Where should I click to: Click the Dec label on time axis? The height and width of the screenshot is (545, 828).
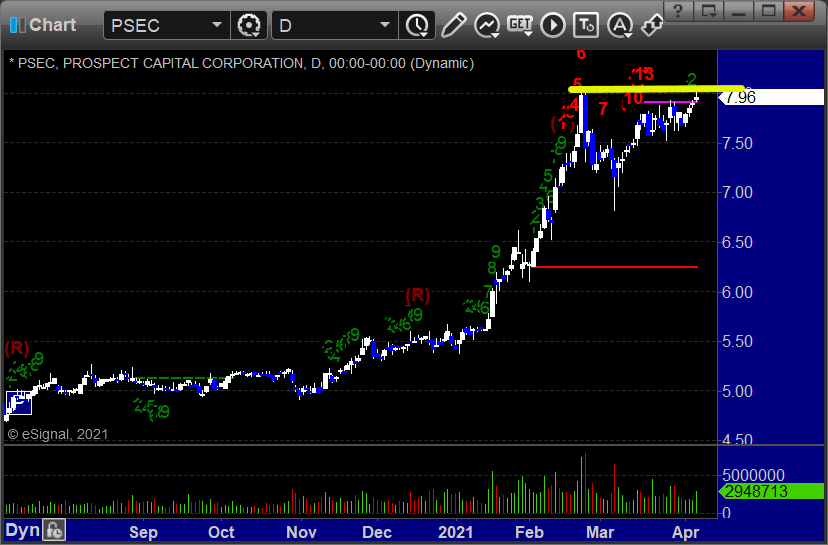pyautogui.click(x=377, y=532)
